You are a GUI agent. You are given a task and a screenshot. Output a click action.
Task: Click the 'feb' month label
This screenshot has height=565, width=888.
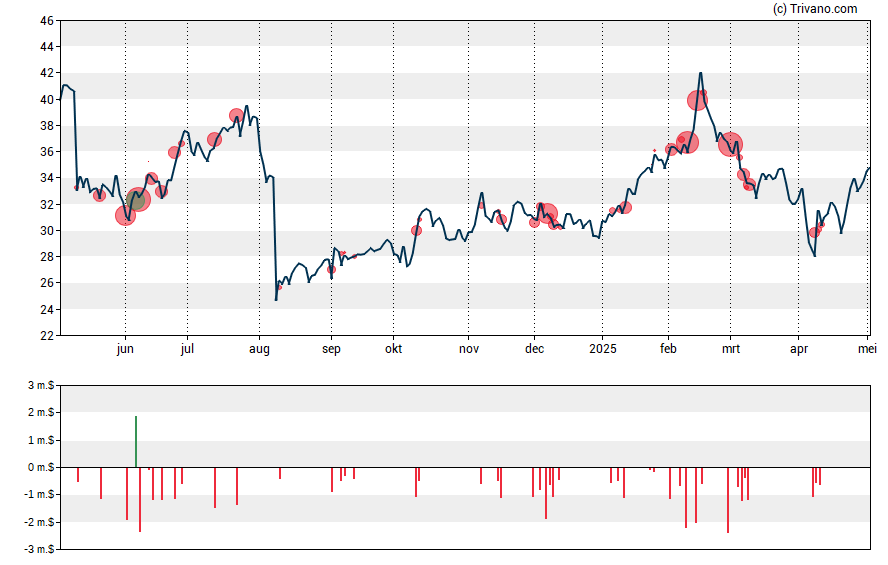668,349
